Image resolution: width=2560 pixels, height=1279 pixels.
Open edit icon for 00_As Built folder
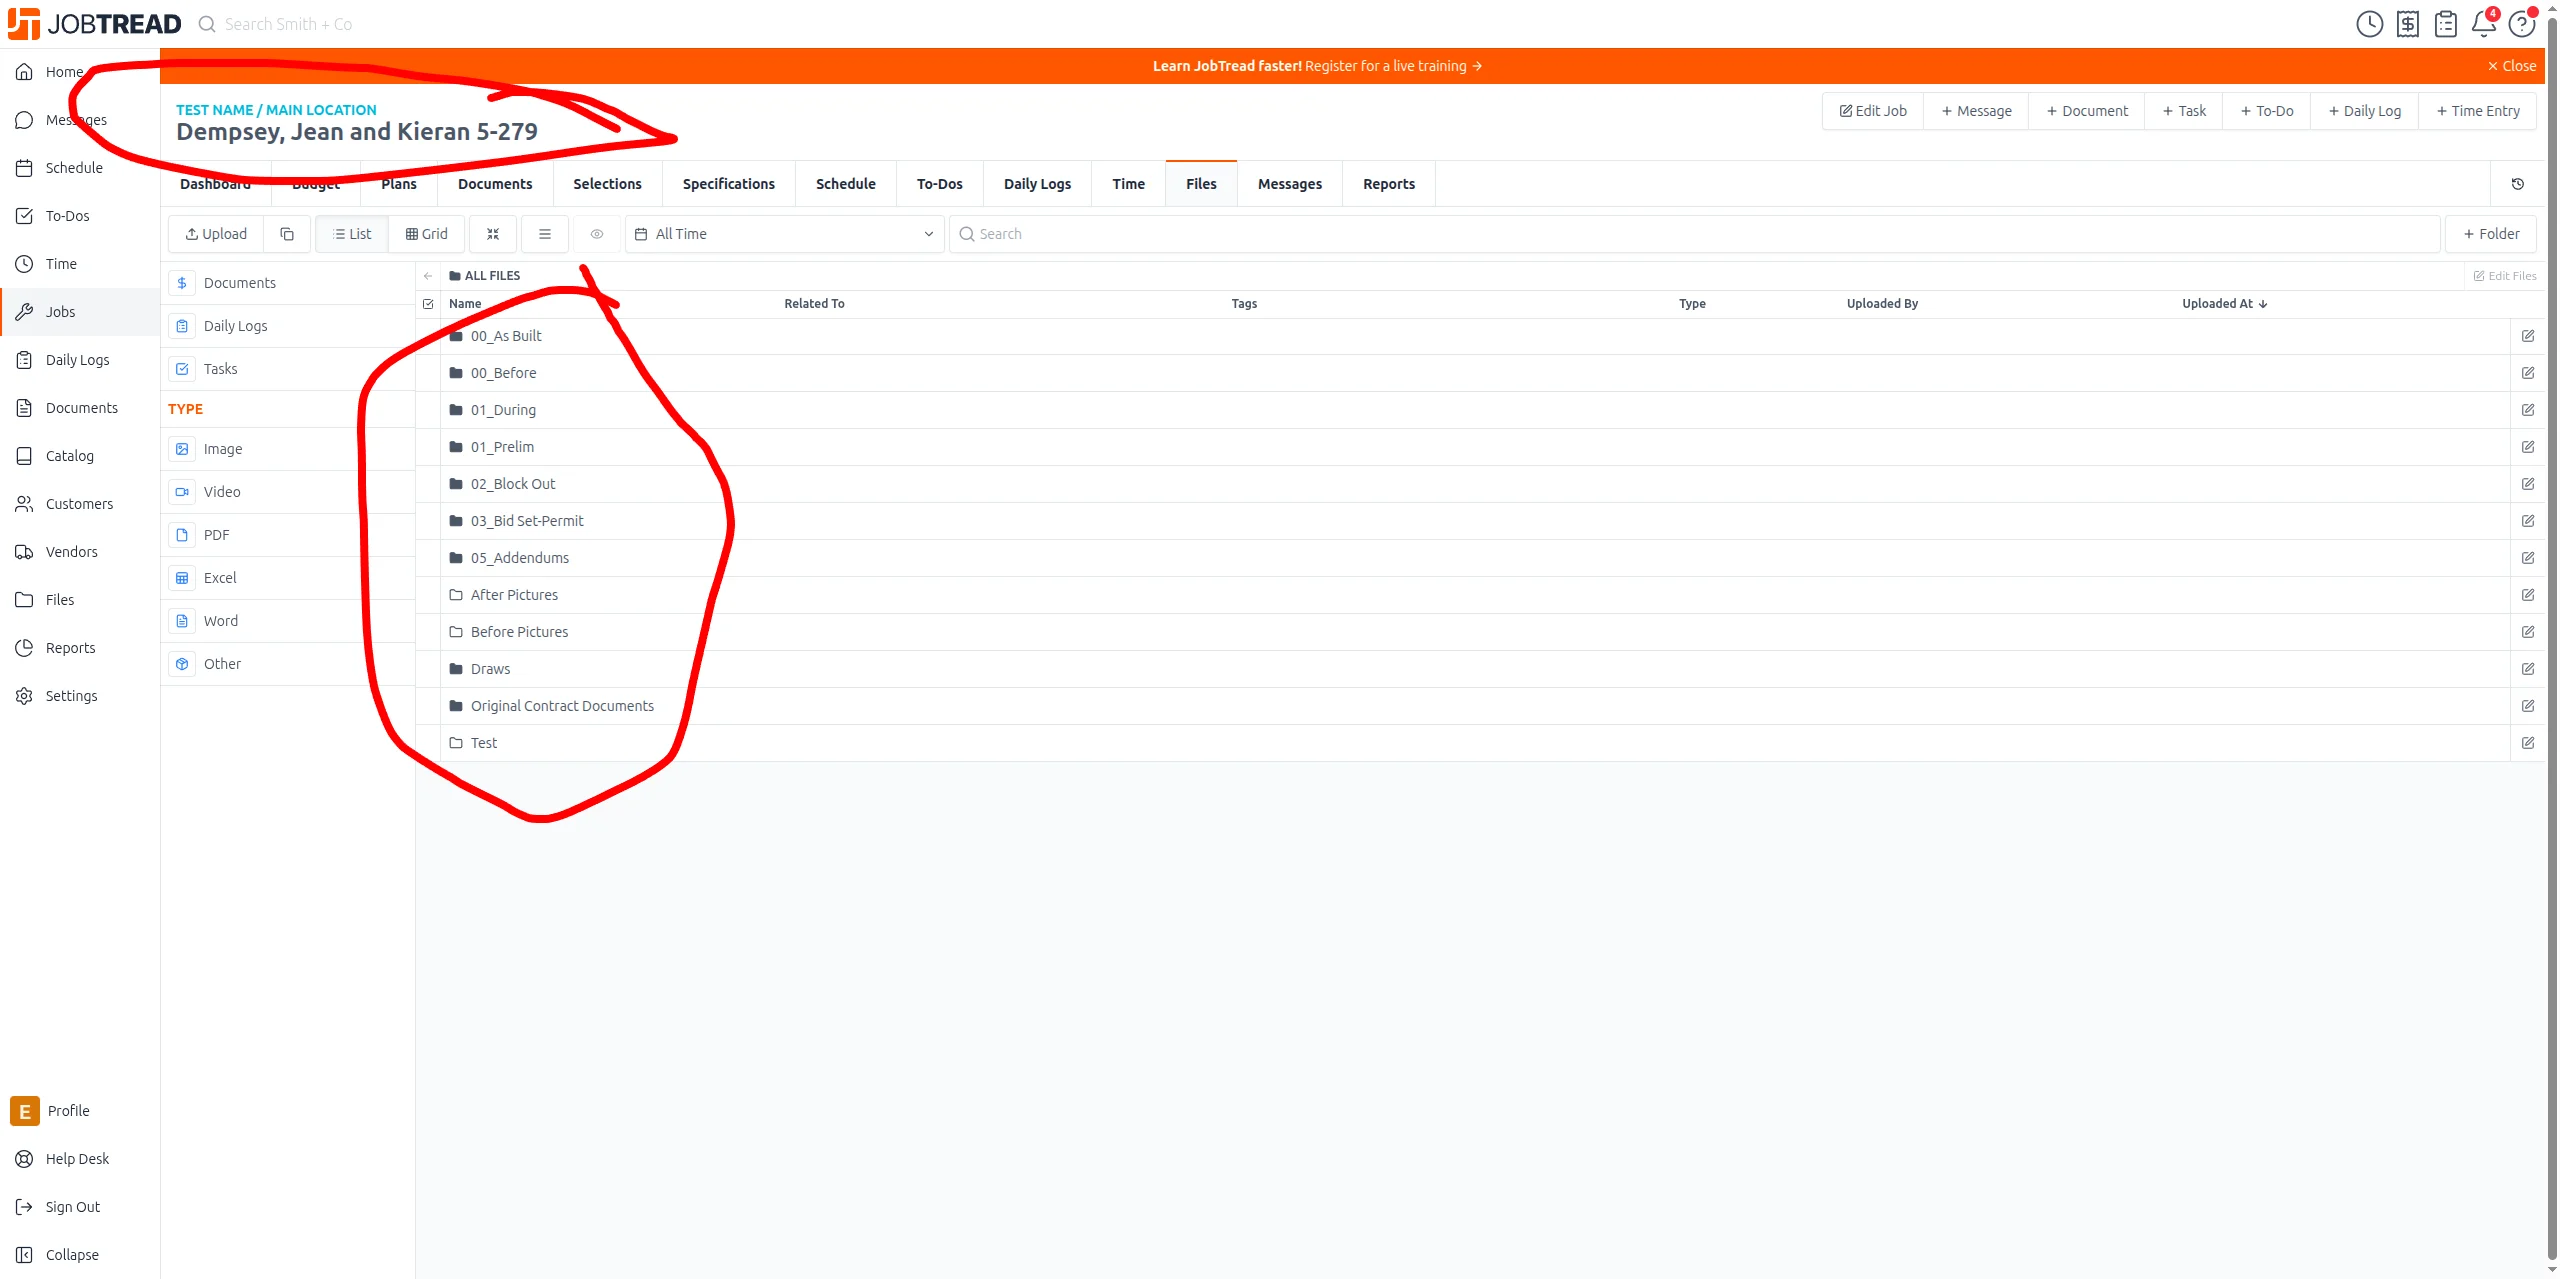[x=2527, y=336]
